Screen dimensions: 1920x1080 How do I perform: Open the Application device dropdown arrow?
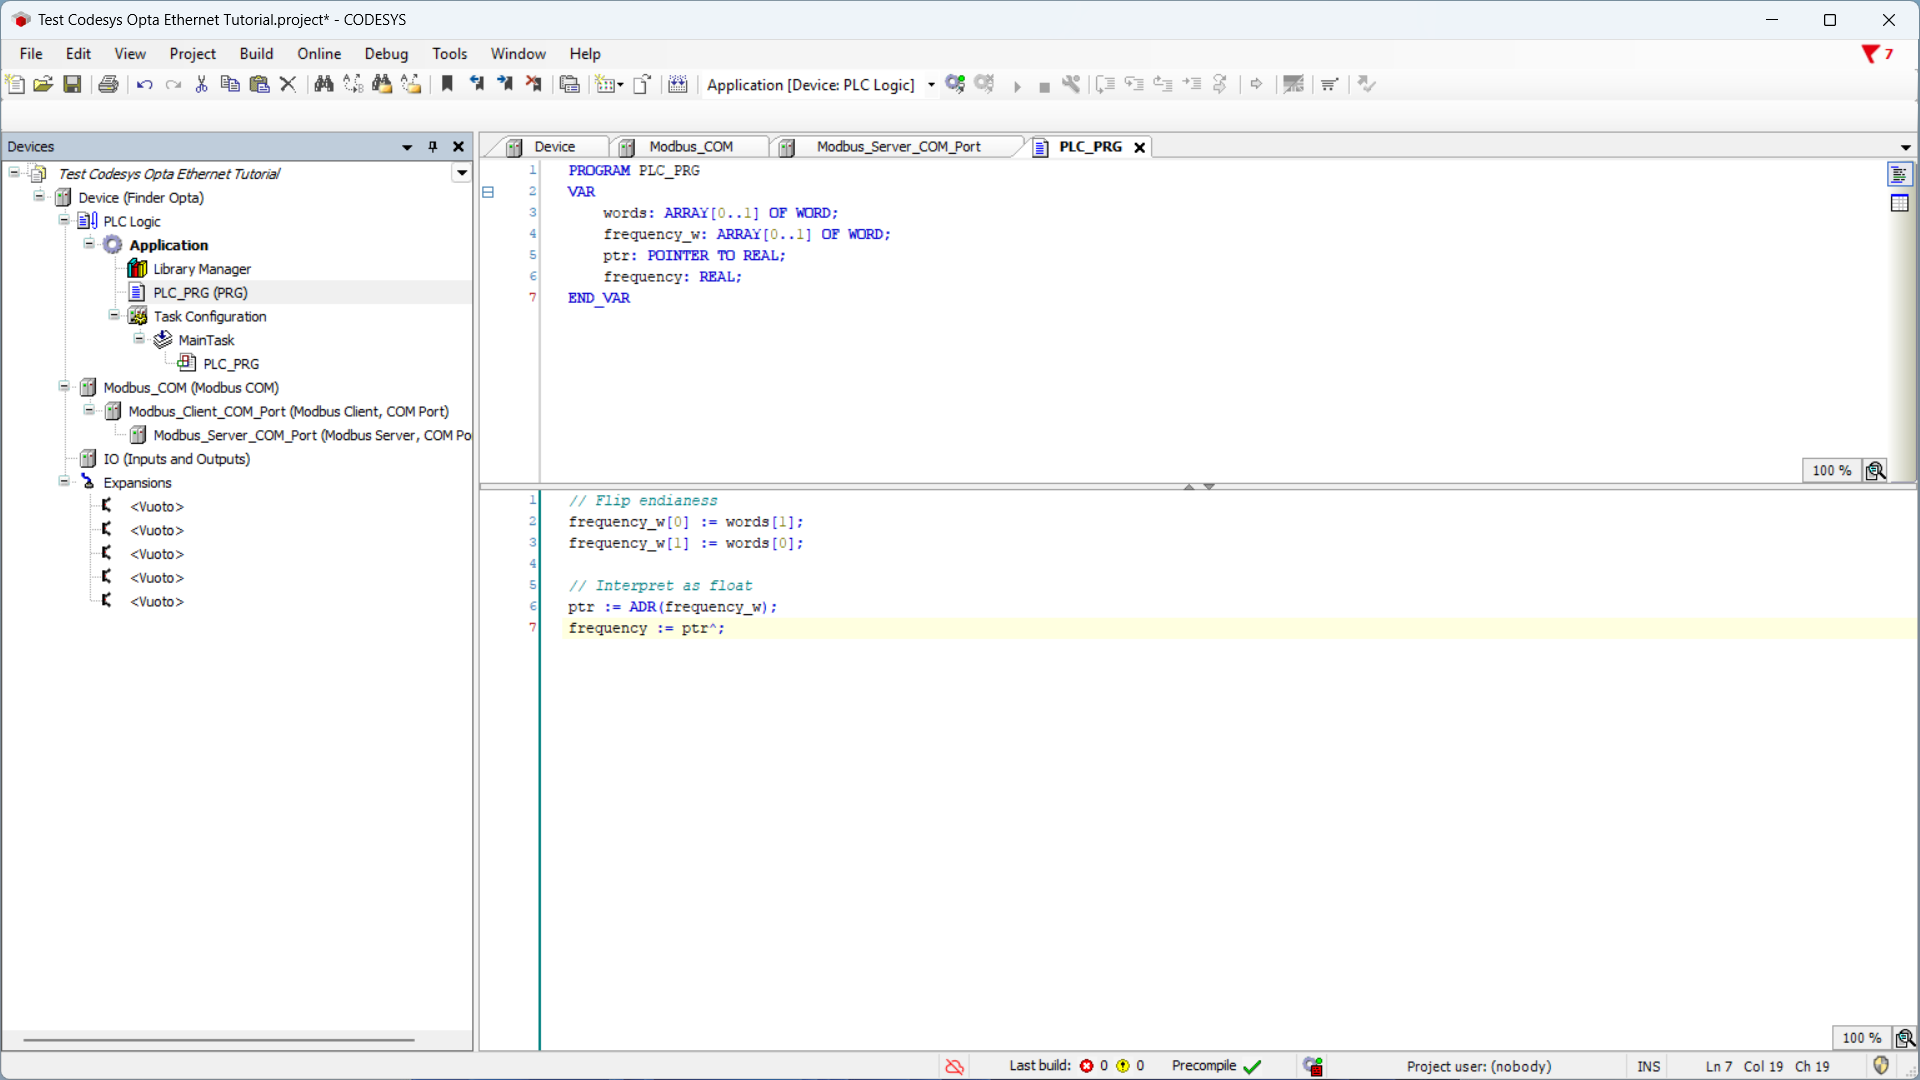click(x=931, y=85)
